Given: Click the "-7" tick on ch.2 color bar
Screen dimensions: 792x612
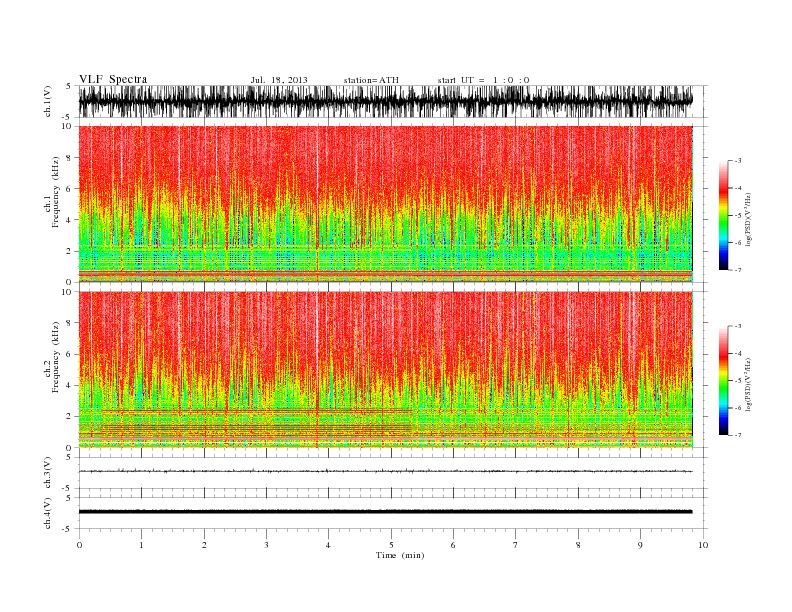Looking at the screenshot, I should pyautogui.click(x=738, y=435).
